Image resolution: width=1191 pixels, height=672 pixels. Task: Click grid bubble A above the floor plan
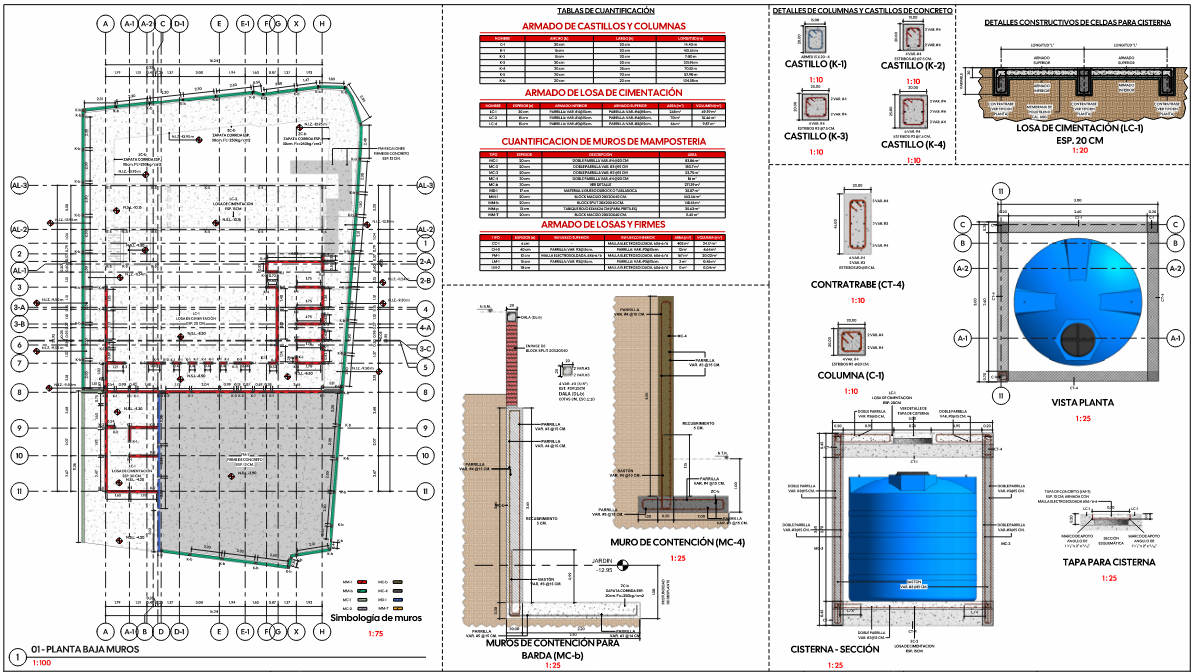106,24
